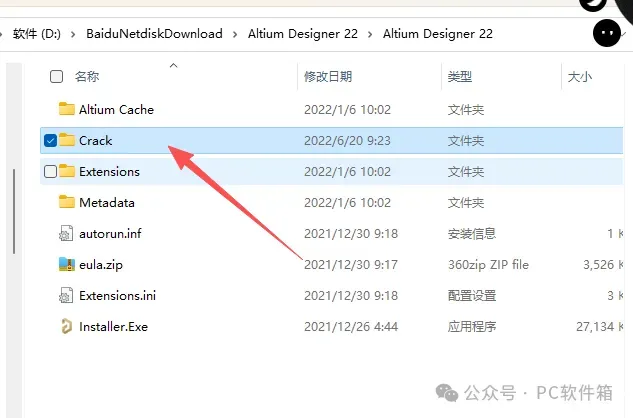
Task: Open the Altium Cache folder icon
Action: [x=66, y=109]
